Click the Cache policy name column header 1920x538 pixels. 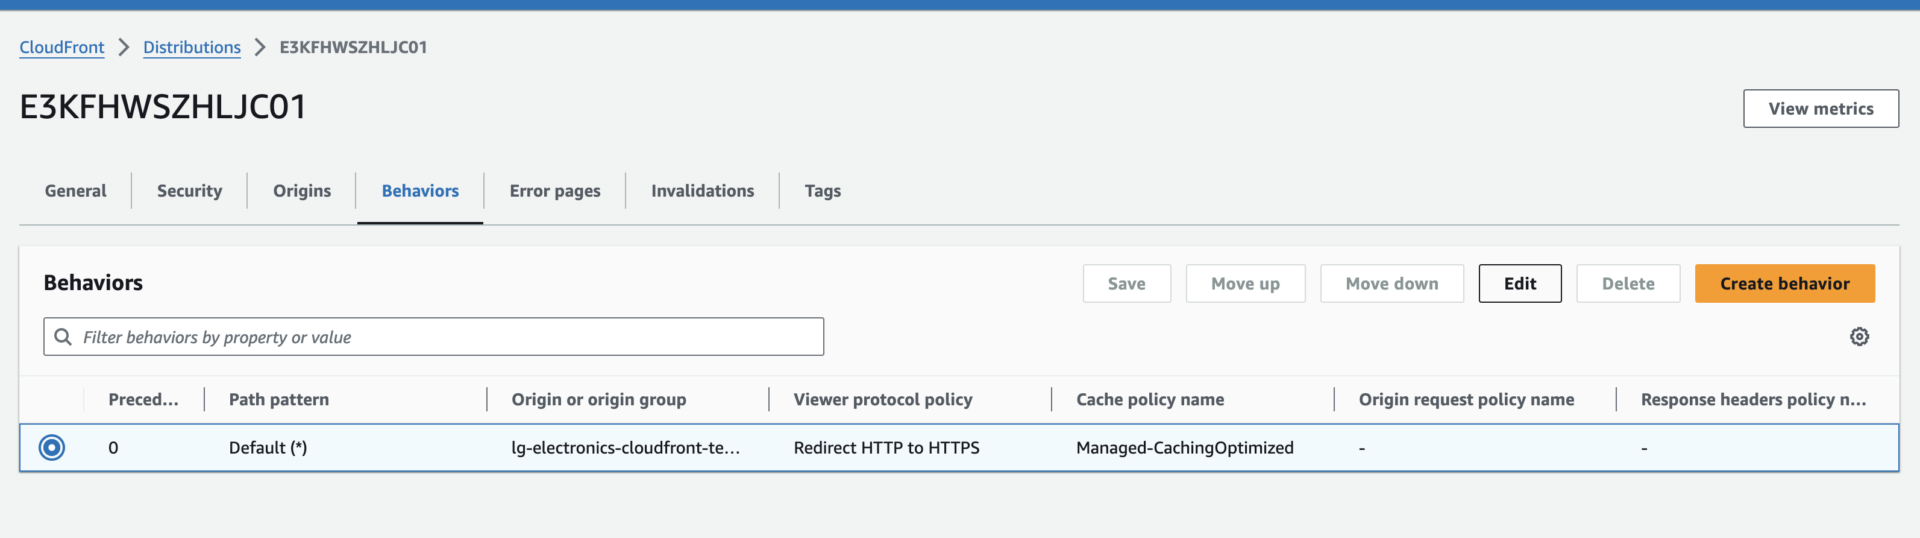[1149, 400]
